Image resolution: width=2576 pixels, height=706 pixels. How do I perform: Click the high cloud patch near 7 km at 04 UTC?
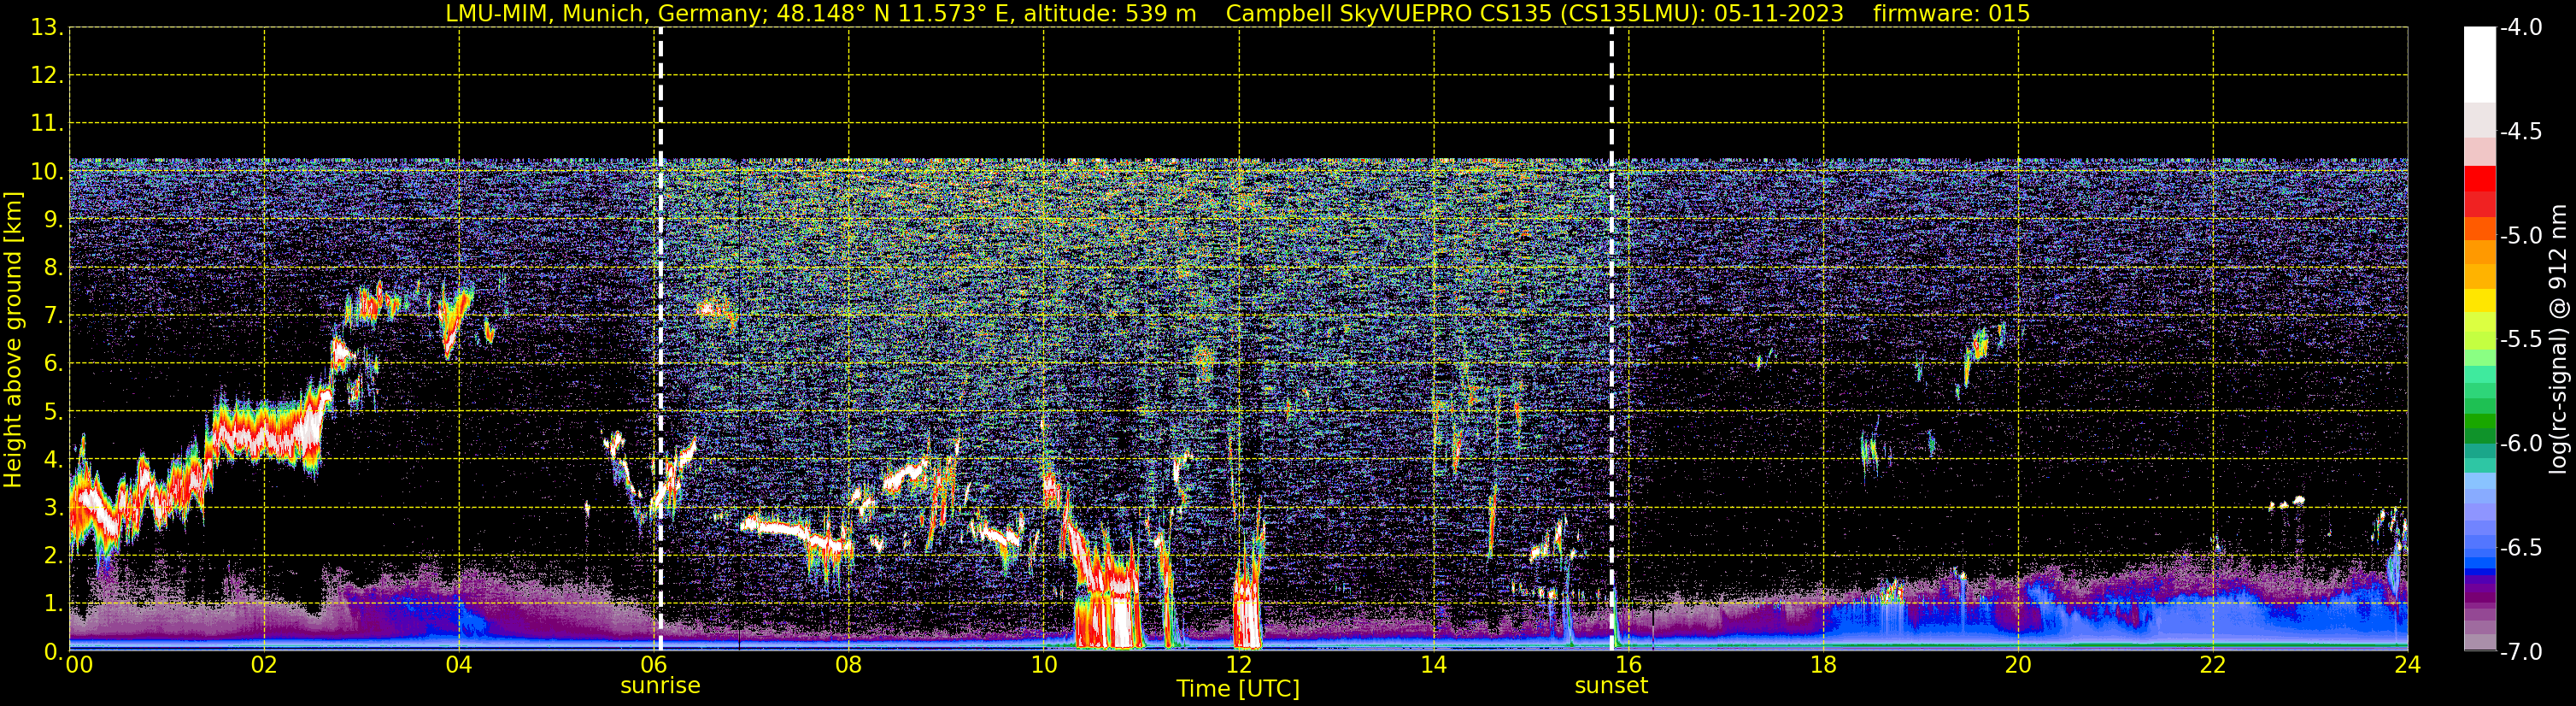pyautogui.click(x=455, y=320)
